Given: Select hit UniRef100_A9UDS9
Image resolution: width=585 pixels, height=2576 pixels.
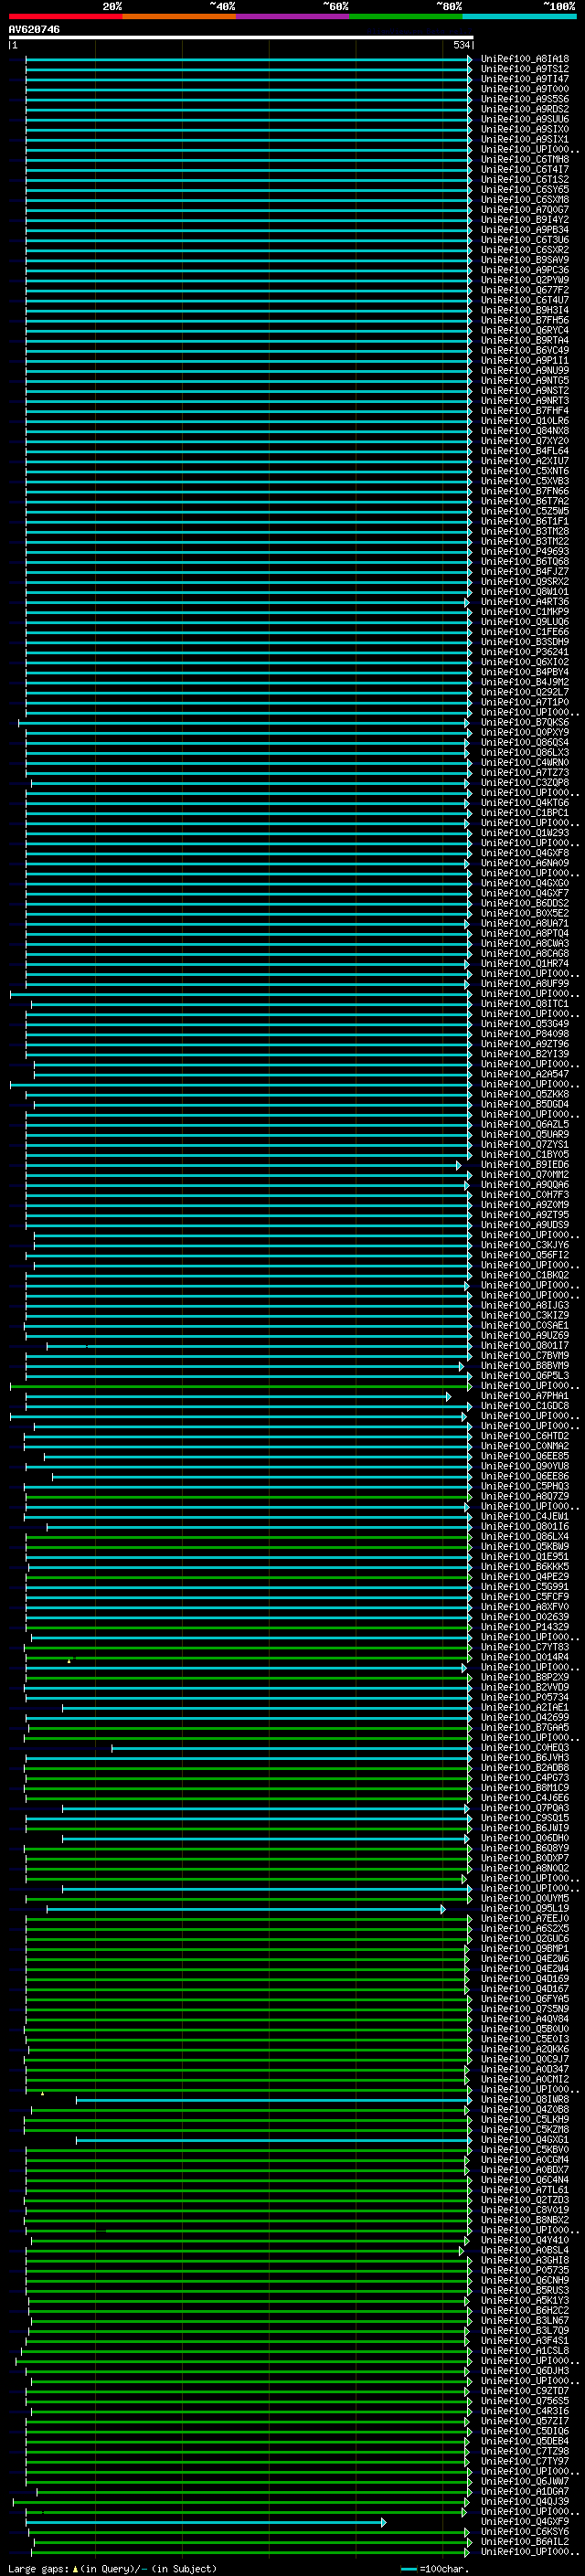Looking at the screenshot, I should click(525, 1225).
